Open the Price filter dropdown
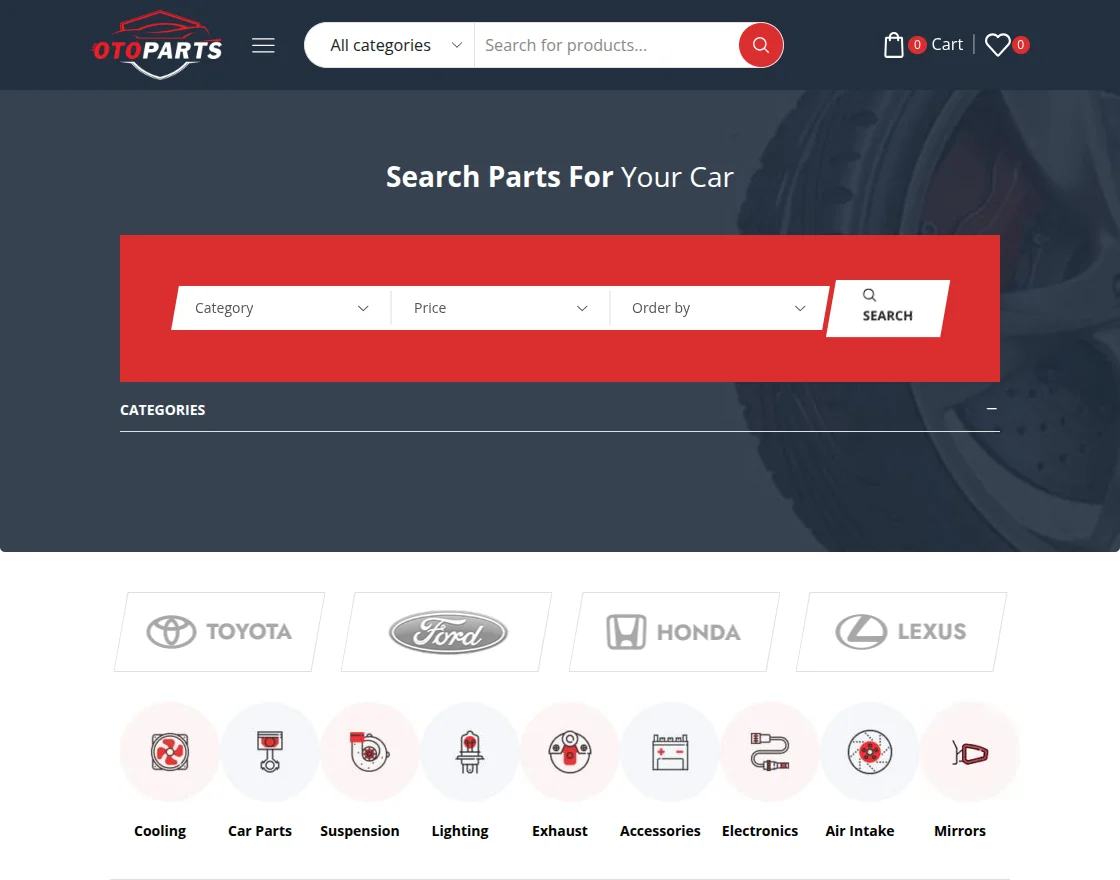 pos(500,308)
